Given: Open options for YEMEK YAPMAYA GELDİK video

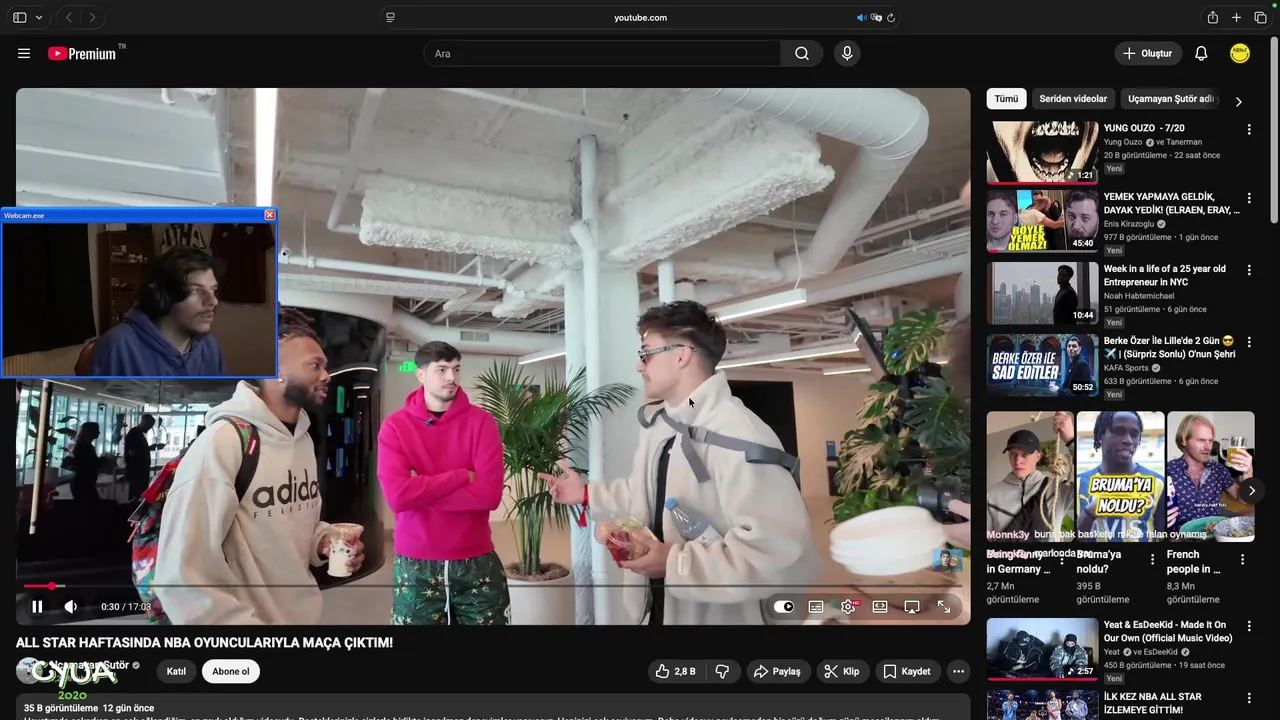Looking at the screenshot, I should 1248,199.
